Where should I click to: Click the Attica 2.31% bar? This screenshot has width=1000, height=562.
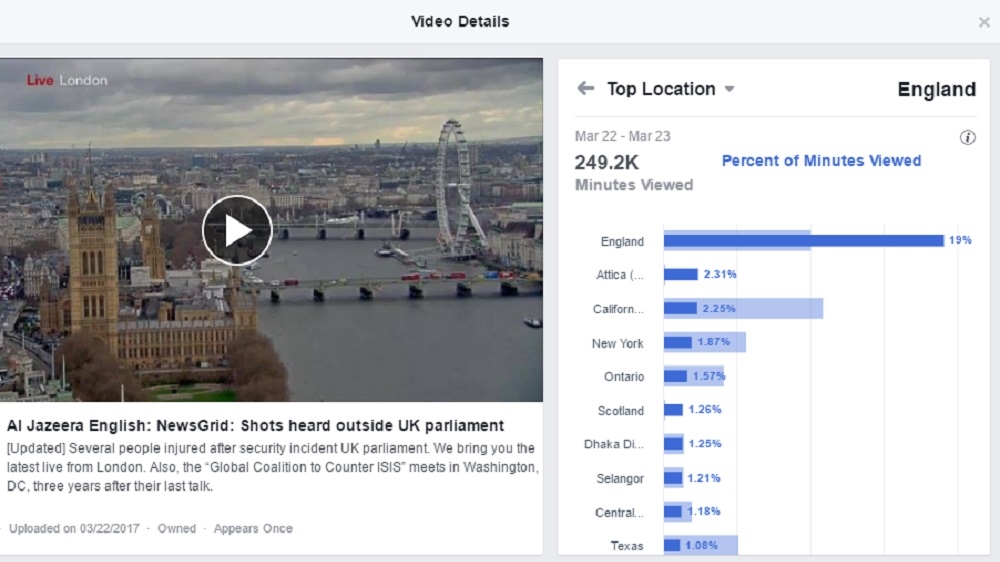(x=680, y=274)
